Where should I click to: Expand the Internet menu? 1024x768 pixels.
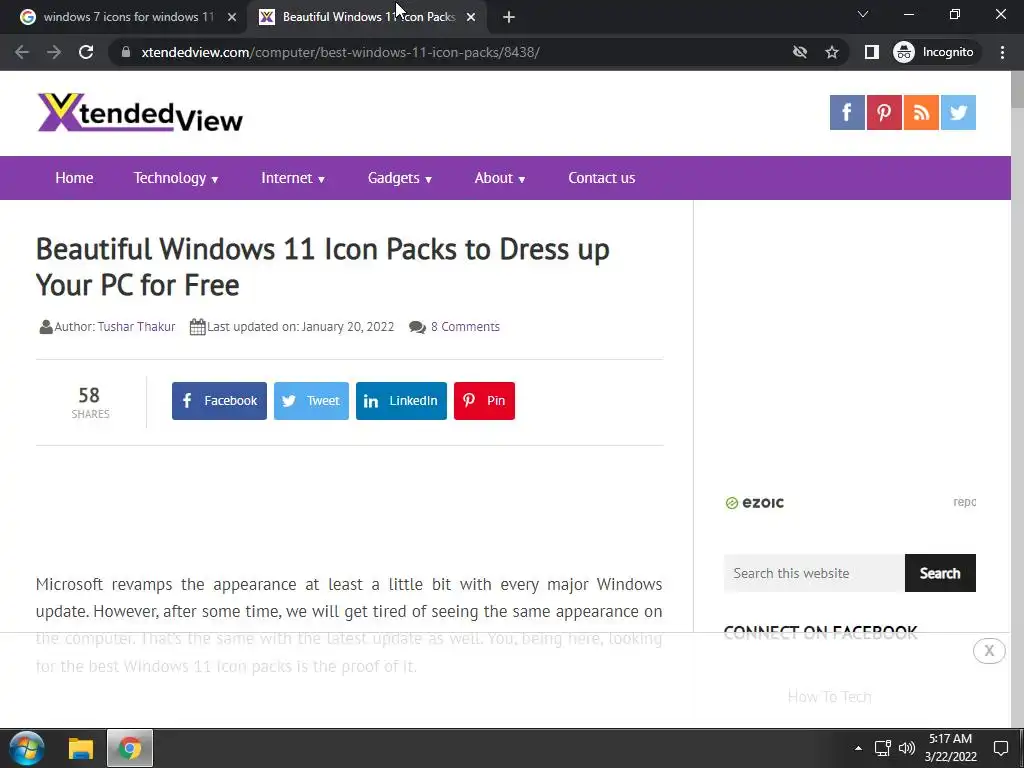(x=293, y=178)
